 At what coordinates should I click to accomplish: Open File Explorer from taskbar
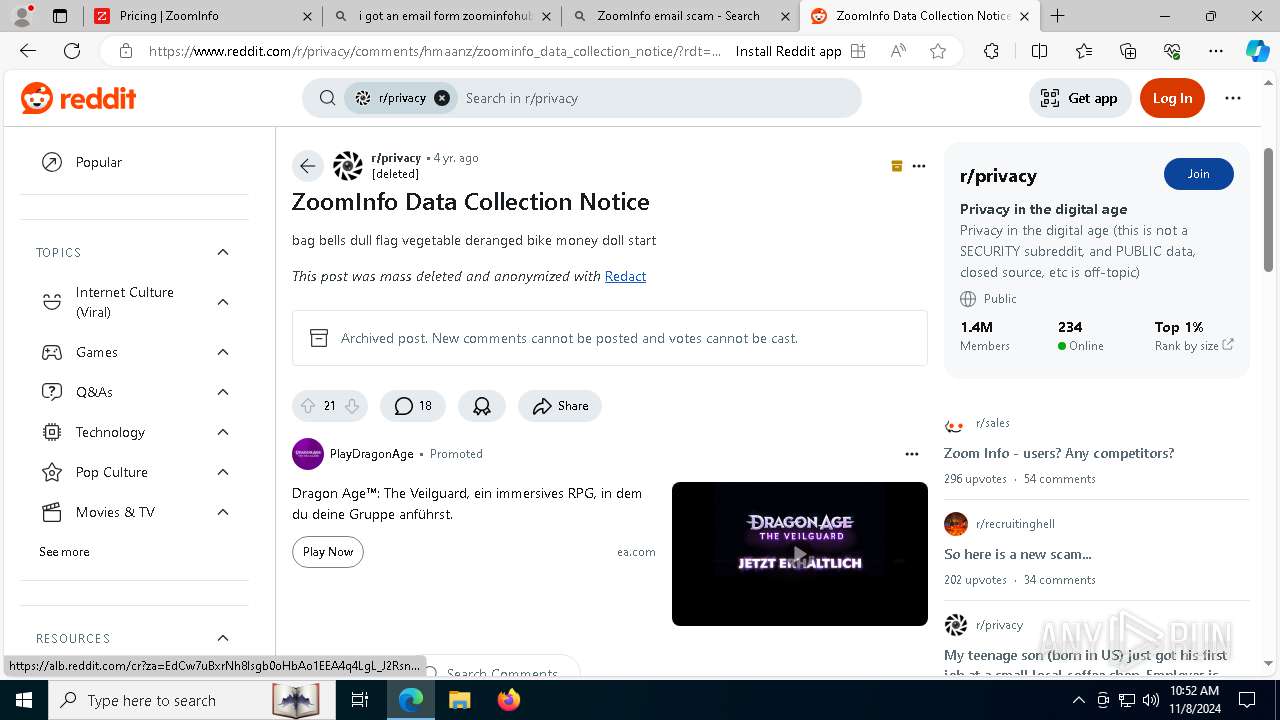(459, 700)
